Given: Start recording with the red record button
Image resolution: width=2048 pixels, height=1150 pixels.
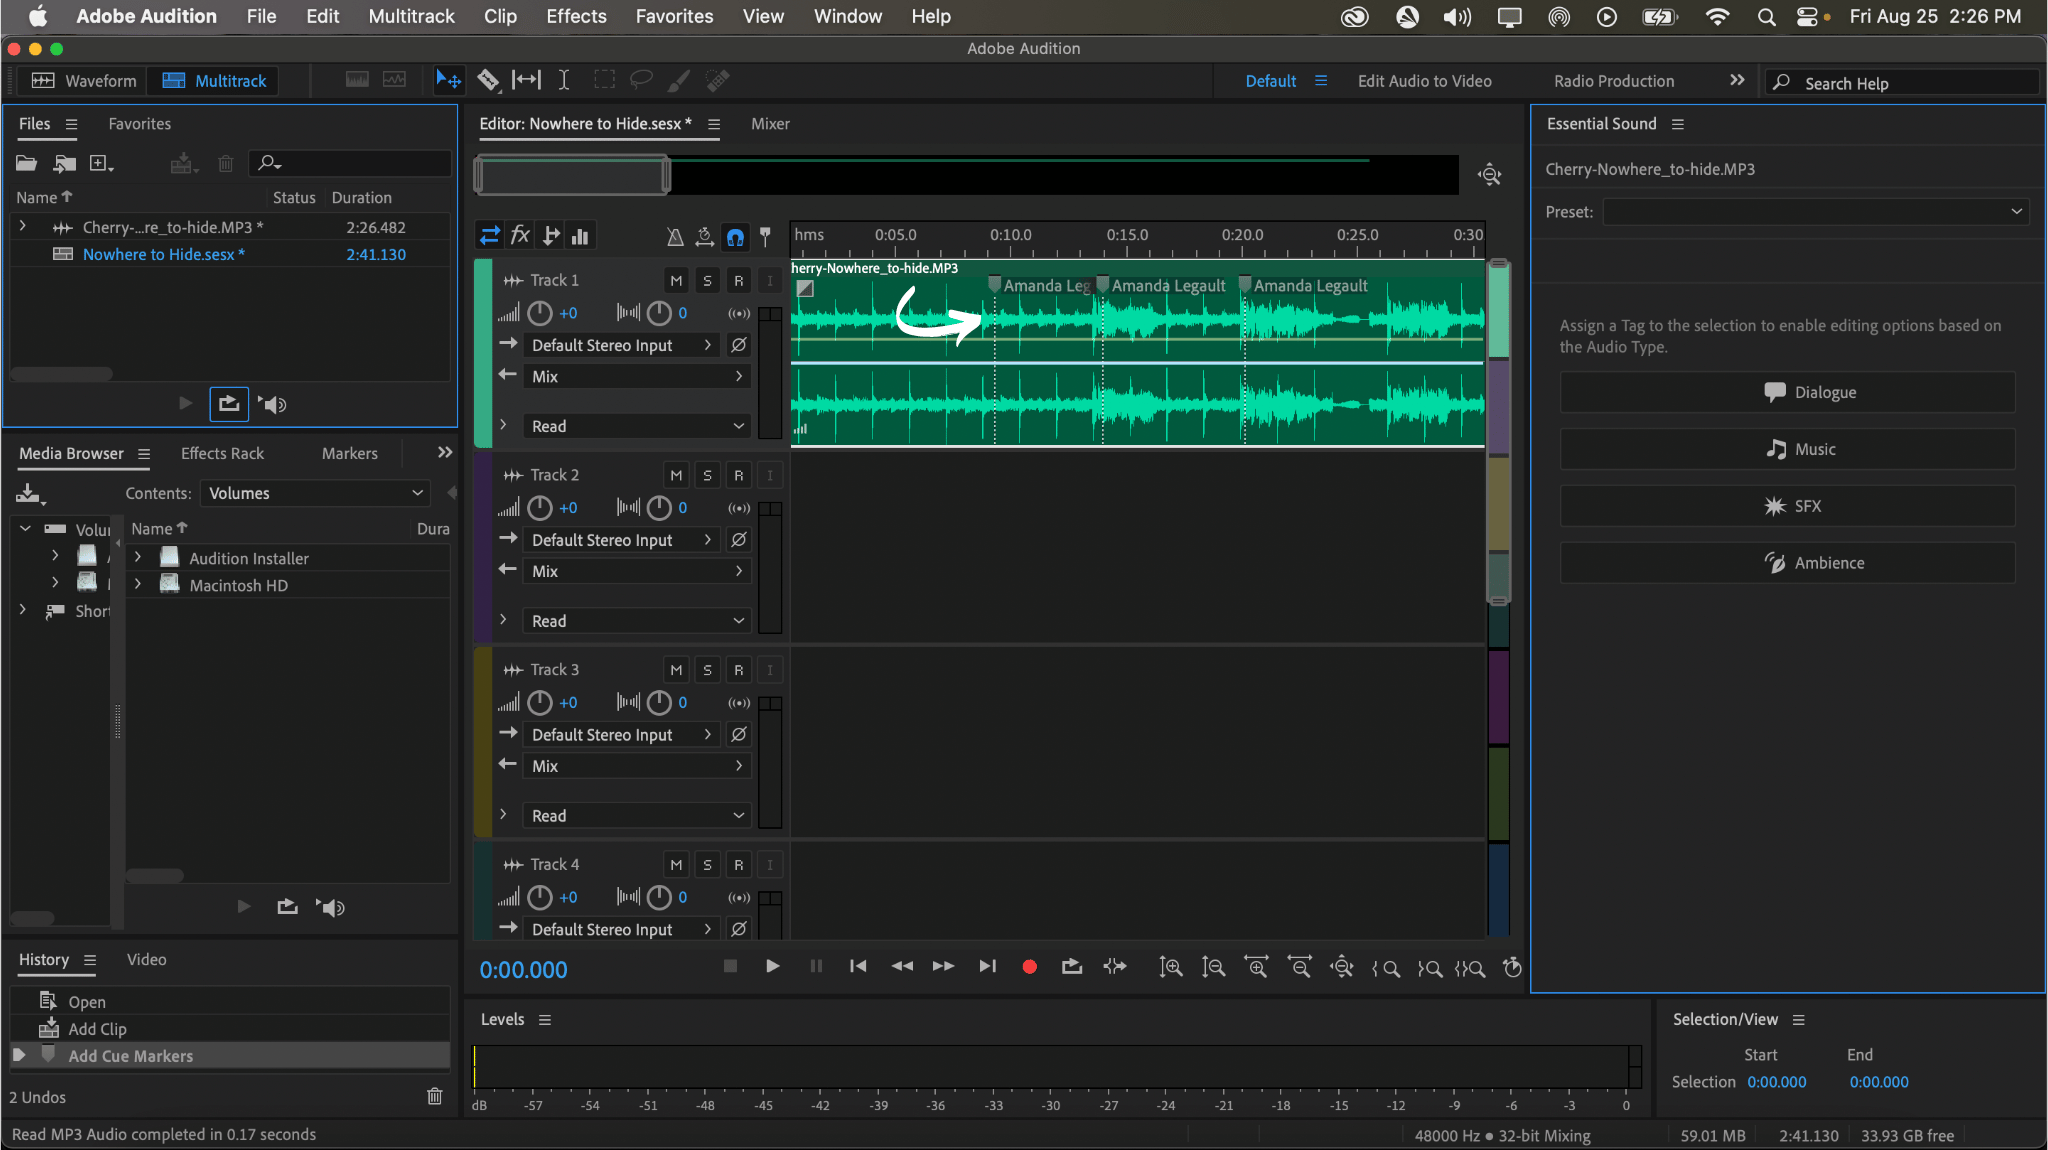Looking at the screenshot, I should coord(1029,967).
